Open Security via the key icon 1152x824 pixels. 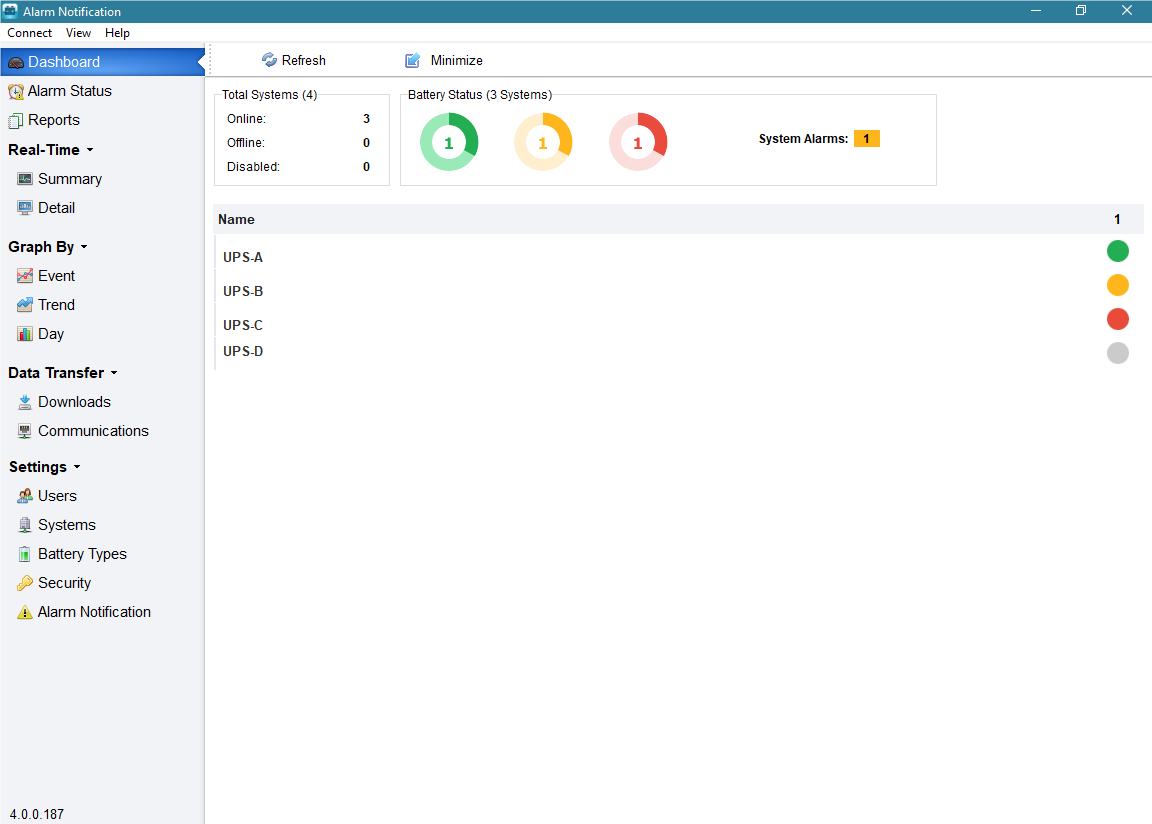25,583
